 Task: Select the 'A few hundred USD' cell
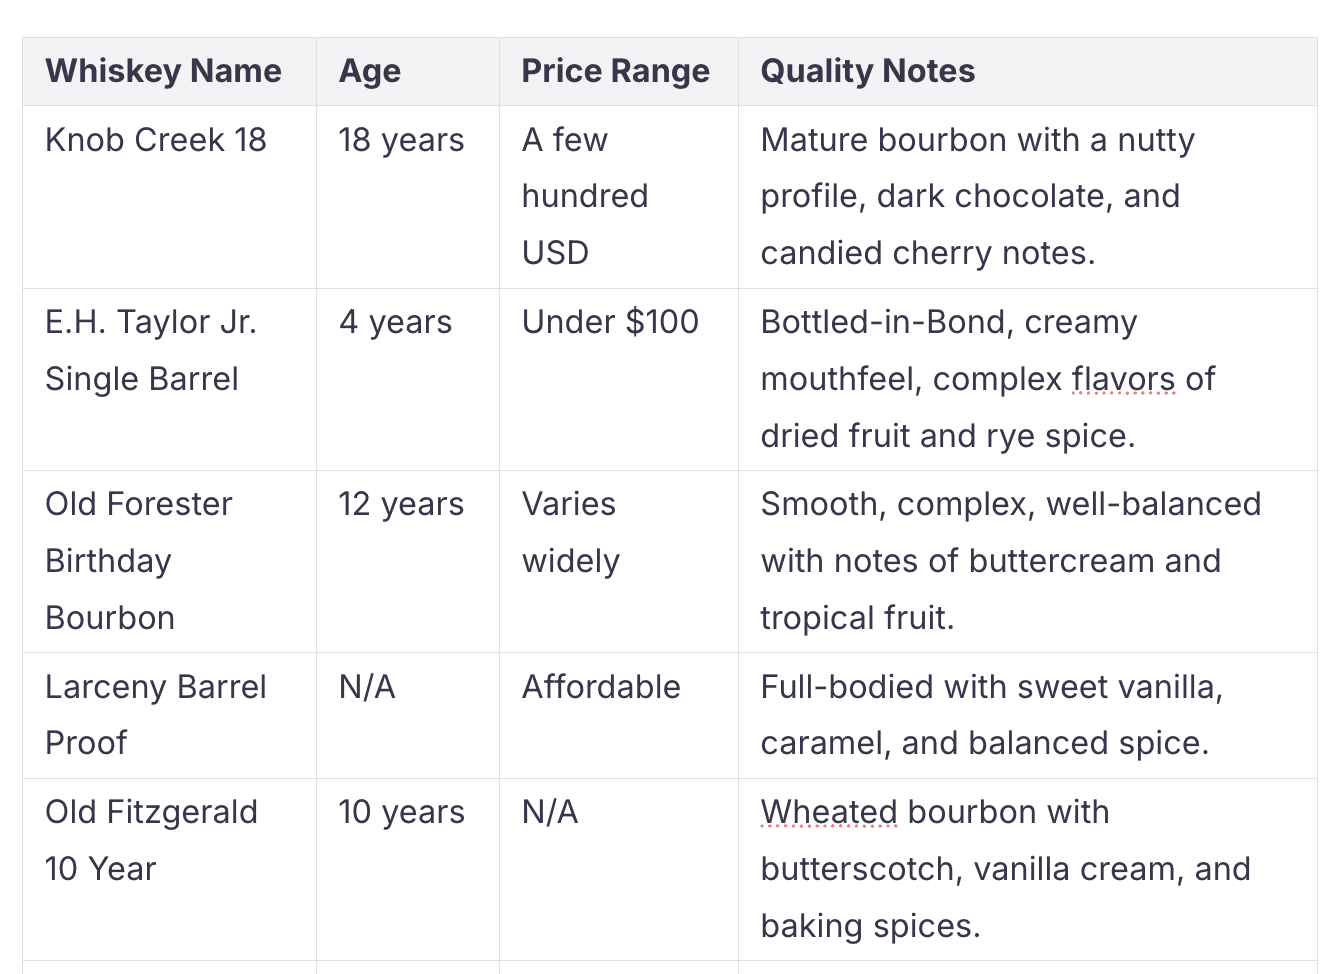coord(585,196)
